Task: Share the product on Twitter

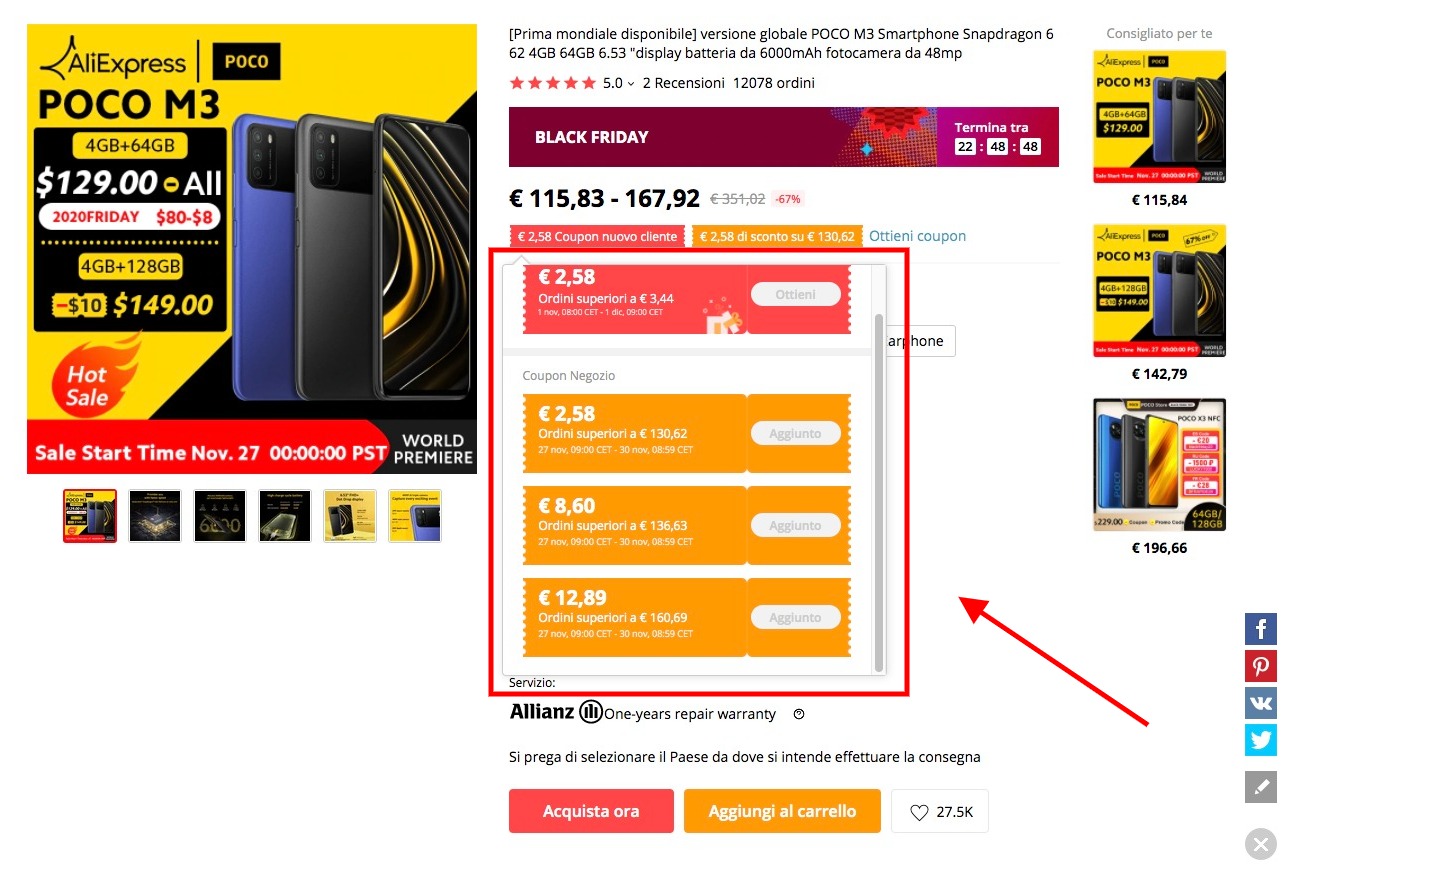Action: 1260,740
